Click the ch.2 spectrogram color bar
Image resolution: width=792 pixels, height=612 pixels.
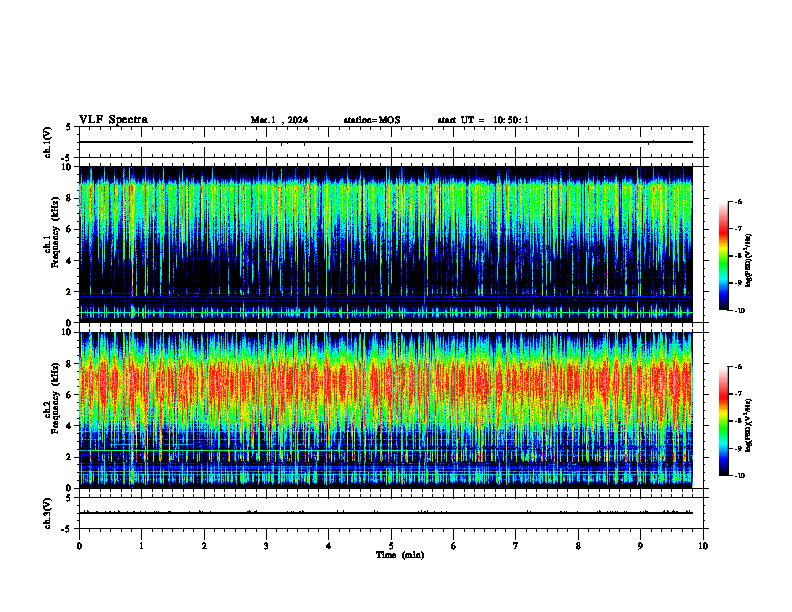point(723,421)
